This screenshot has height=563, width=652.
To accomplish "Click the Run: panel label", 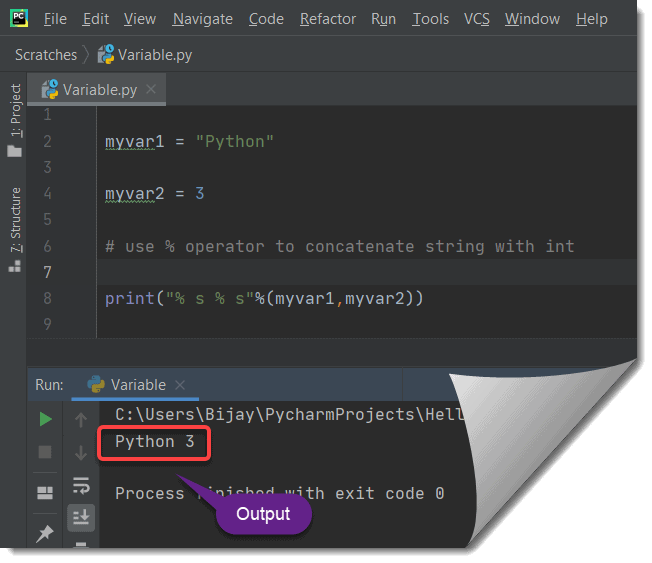I will (x=49, y=385).
